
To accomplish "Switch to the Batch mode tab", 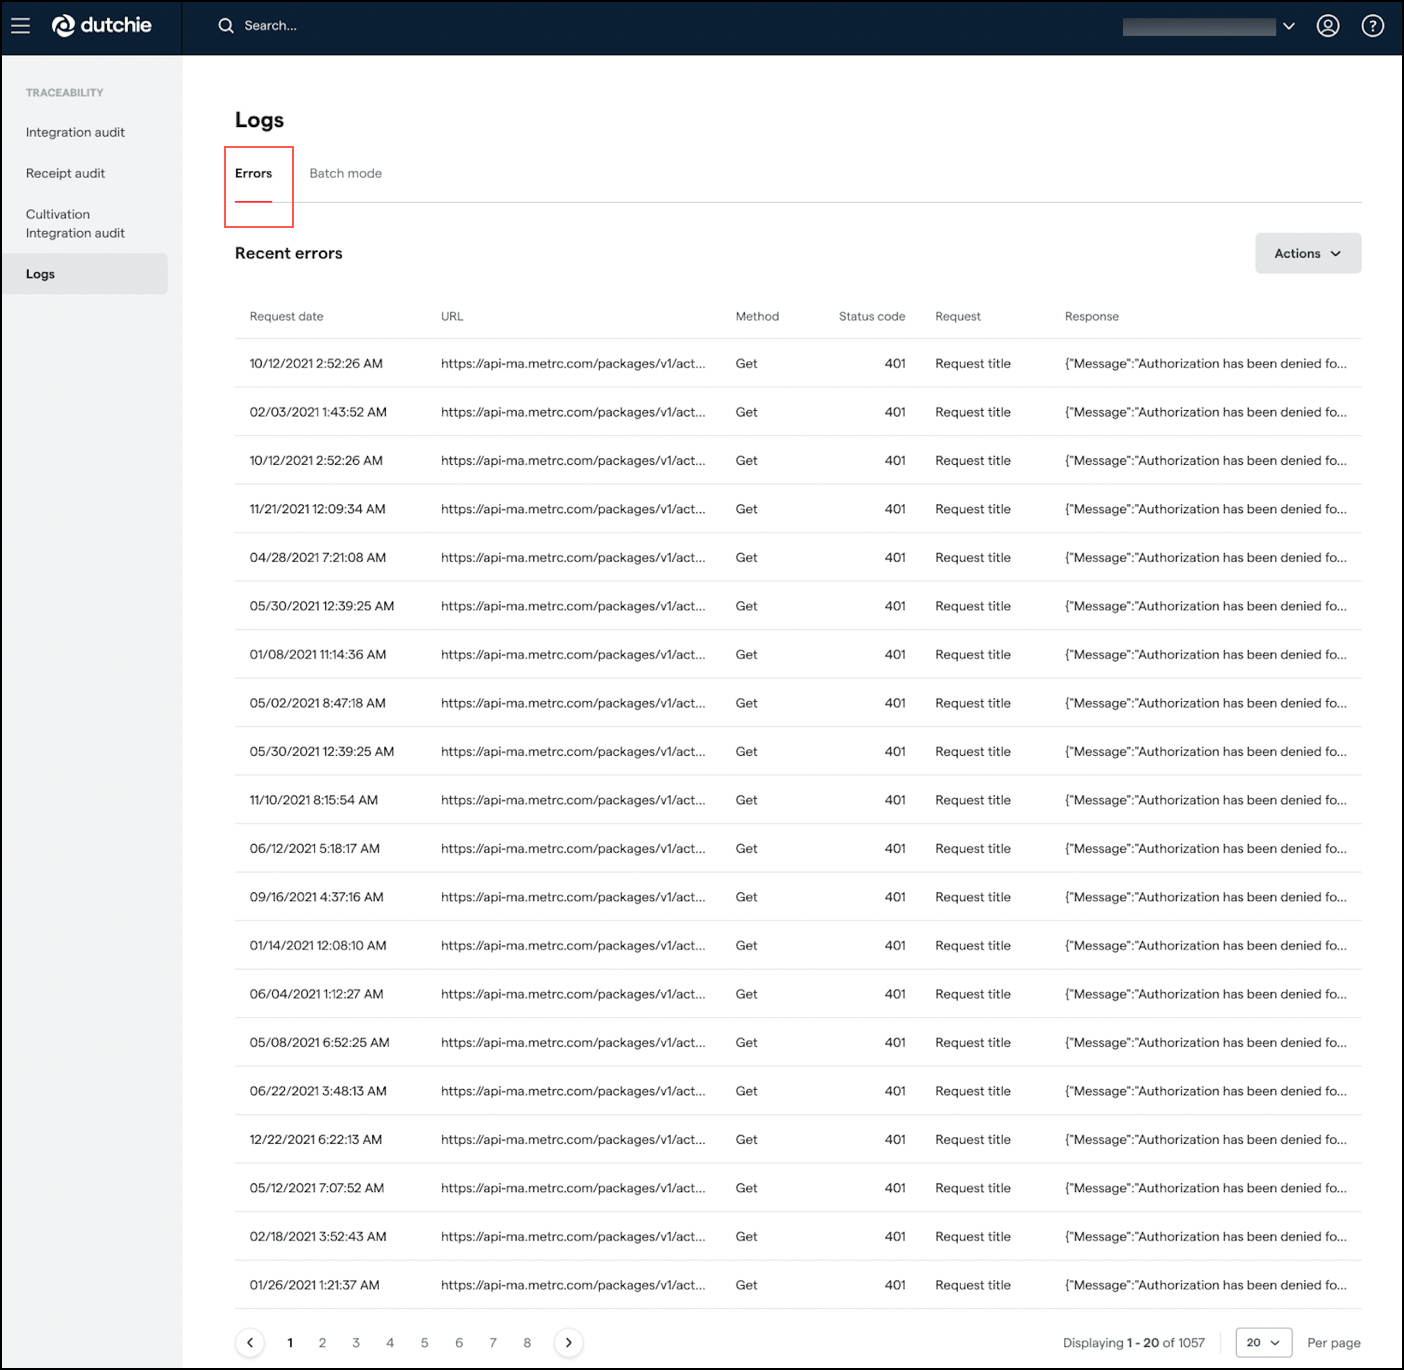I will [345, 173].
